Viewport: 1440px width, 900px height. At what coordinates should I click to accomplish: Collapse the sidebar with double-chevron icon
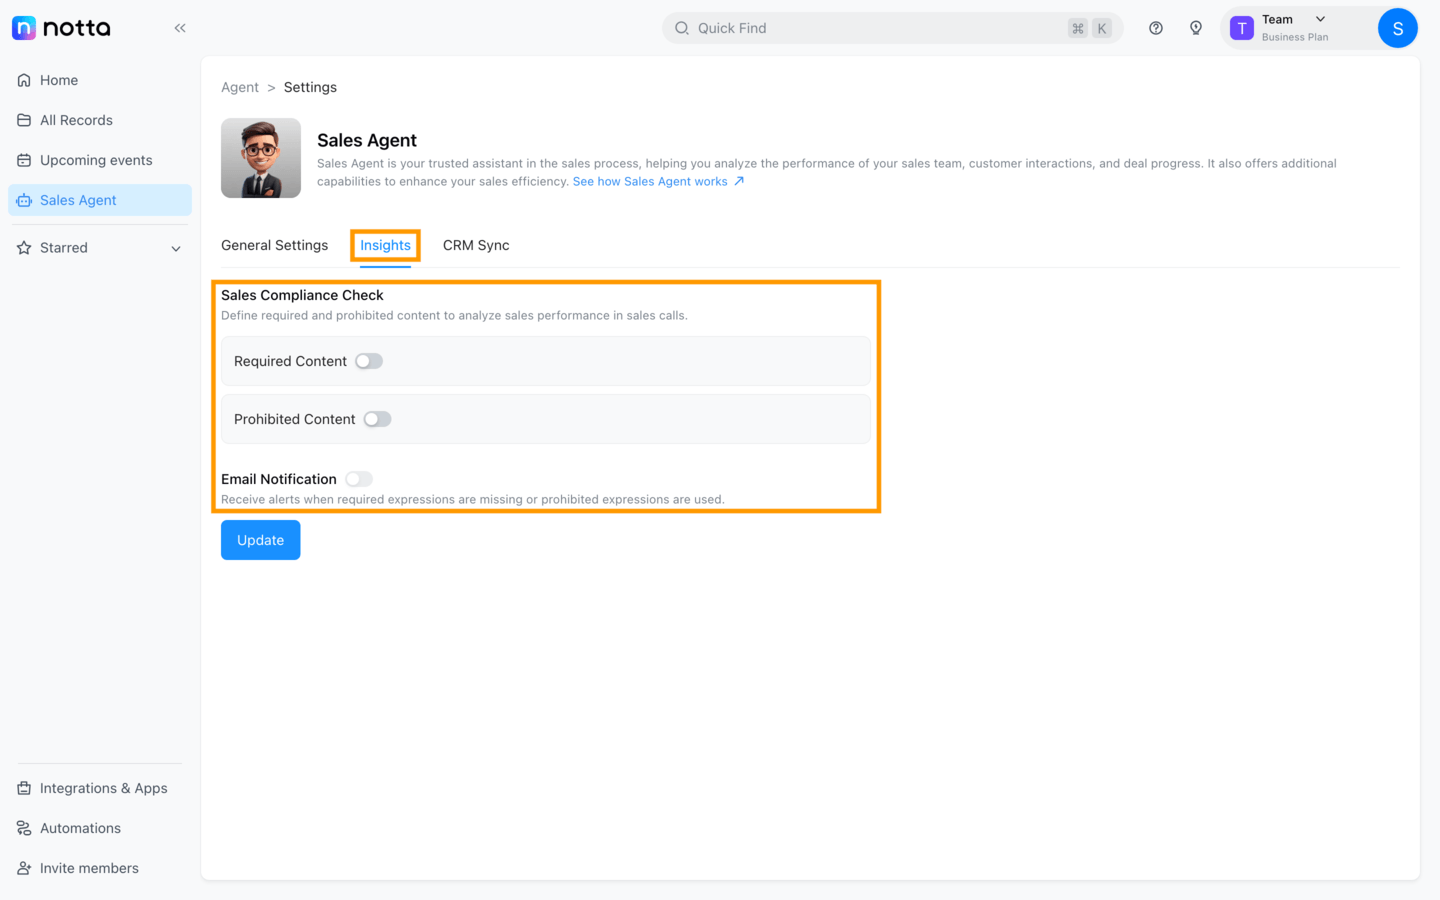coord(180,28)
